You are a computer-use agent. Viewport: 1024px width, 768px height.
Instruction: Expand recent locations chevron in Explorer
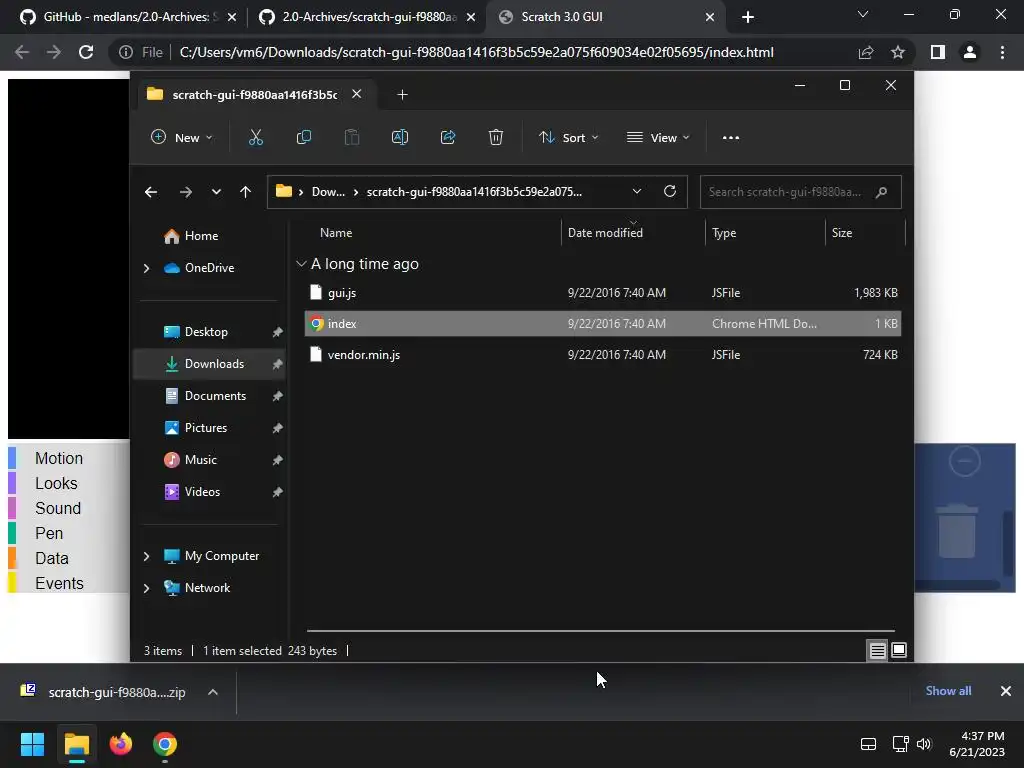216,192
